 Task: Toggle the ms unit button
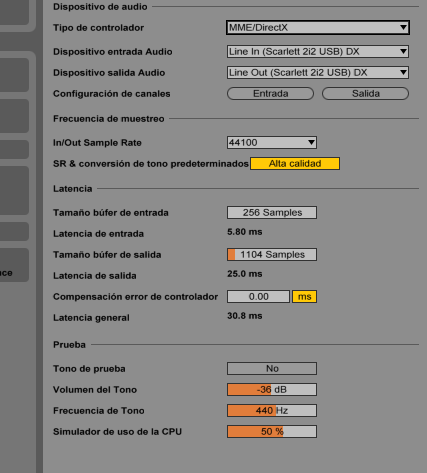tap(304, 297)
